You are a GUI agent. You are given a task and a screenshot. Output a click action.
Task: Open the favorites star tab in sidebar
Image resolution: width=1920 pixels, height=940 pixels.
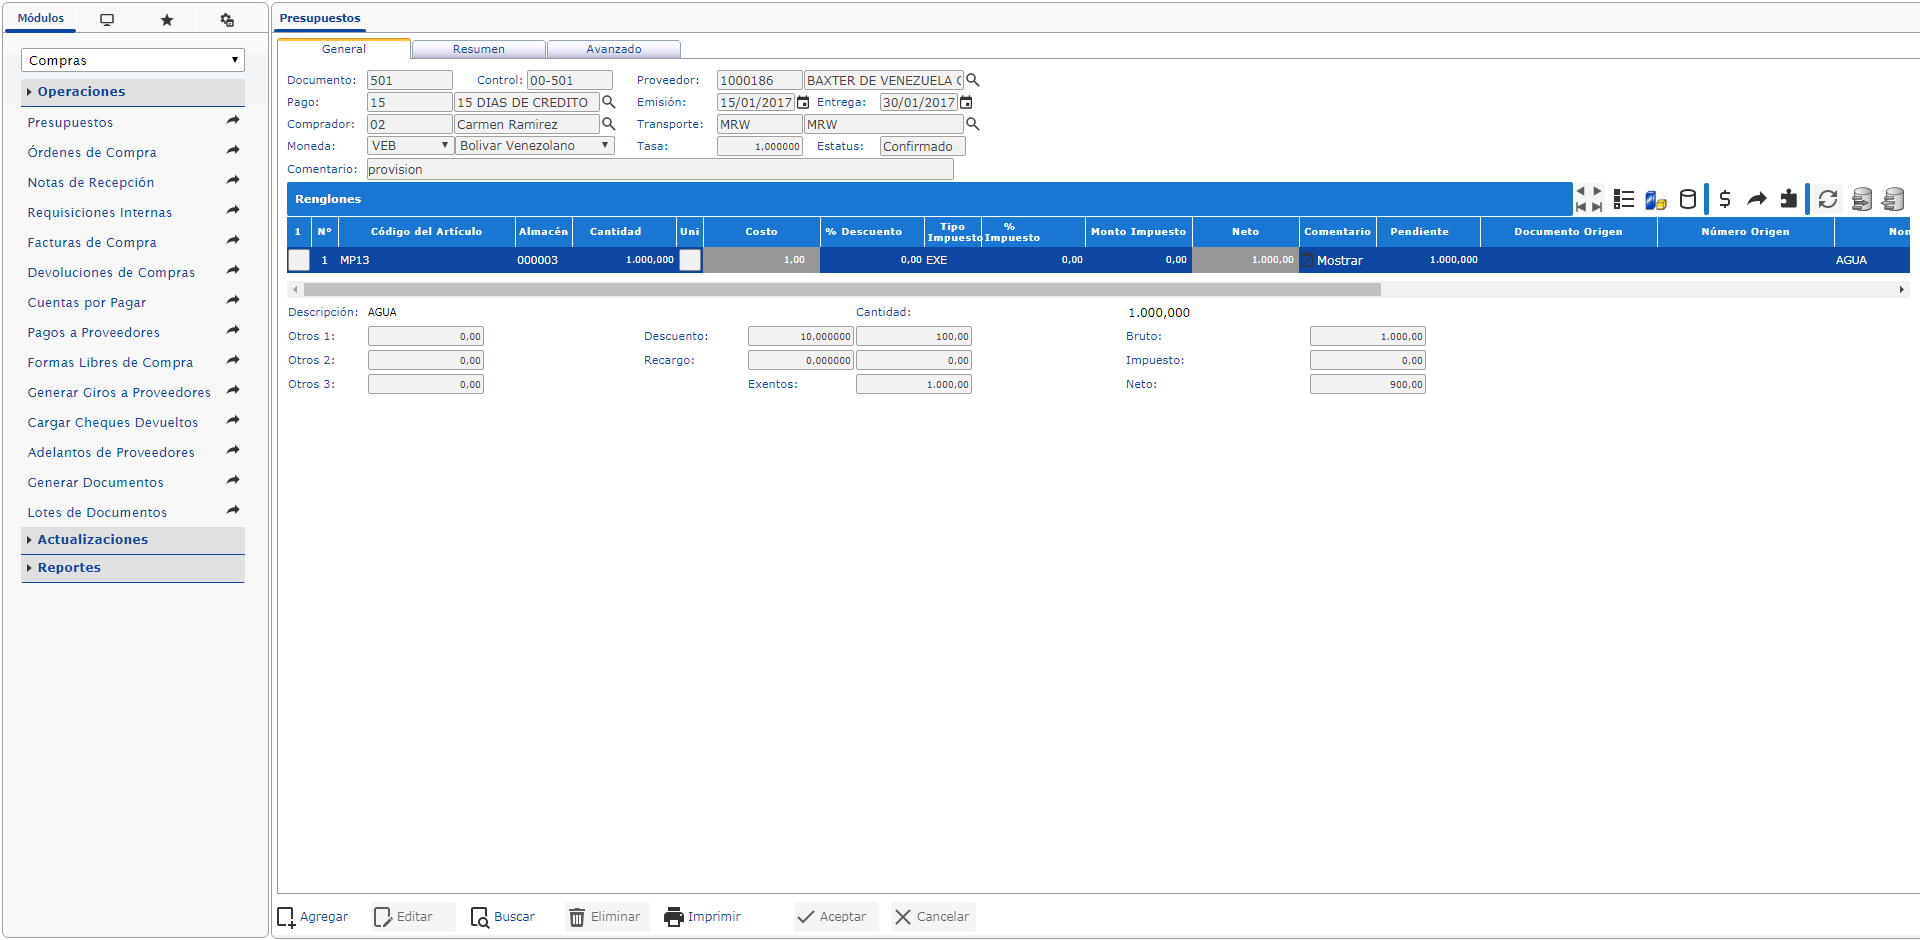[167, 20]
